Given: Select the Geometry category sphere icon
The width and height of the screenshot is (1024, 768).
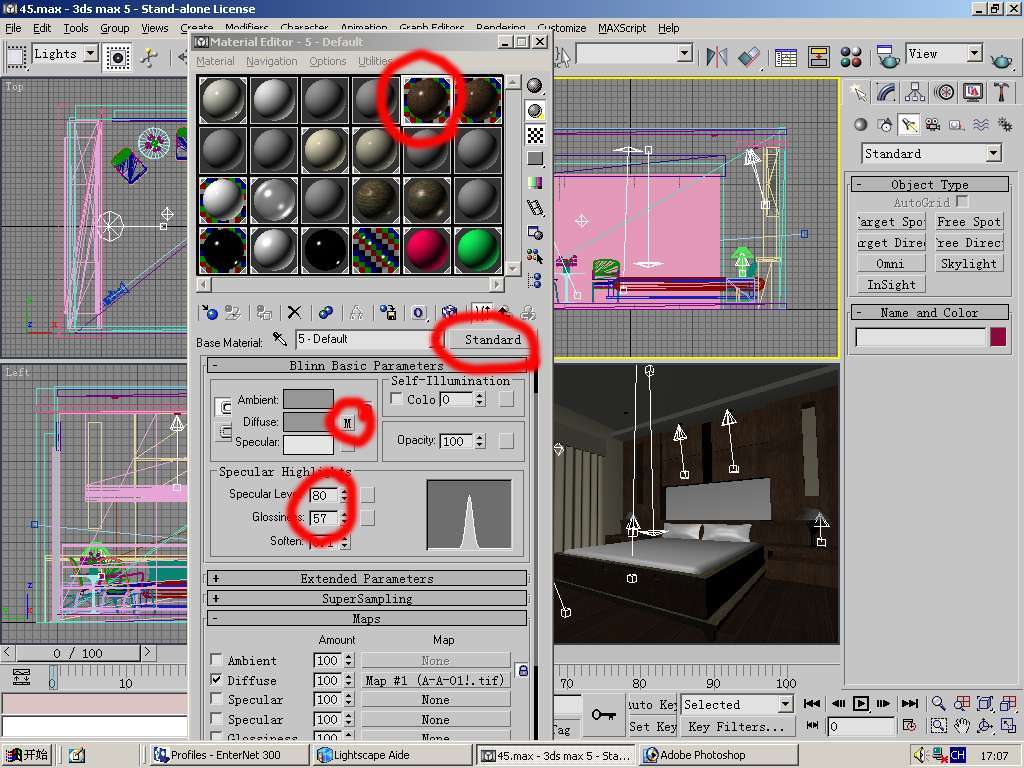Looking at the screenshot, I should pyautogui.click(x=861, y=124).
